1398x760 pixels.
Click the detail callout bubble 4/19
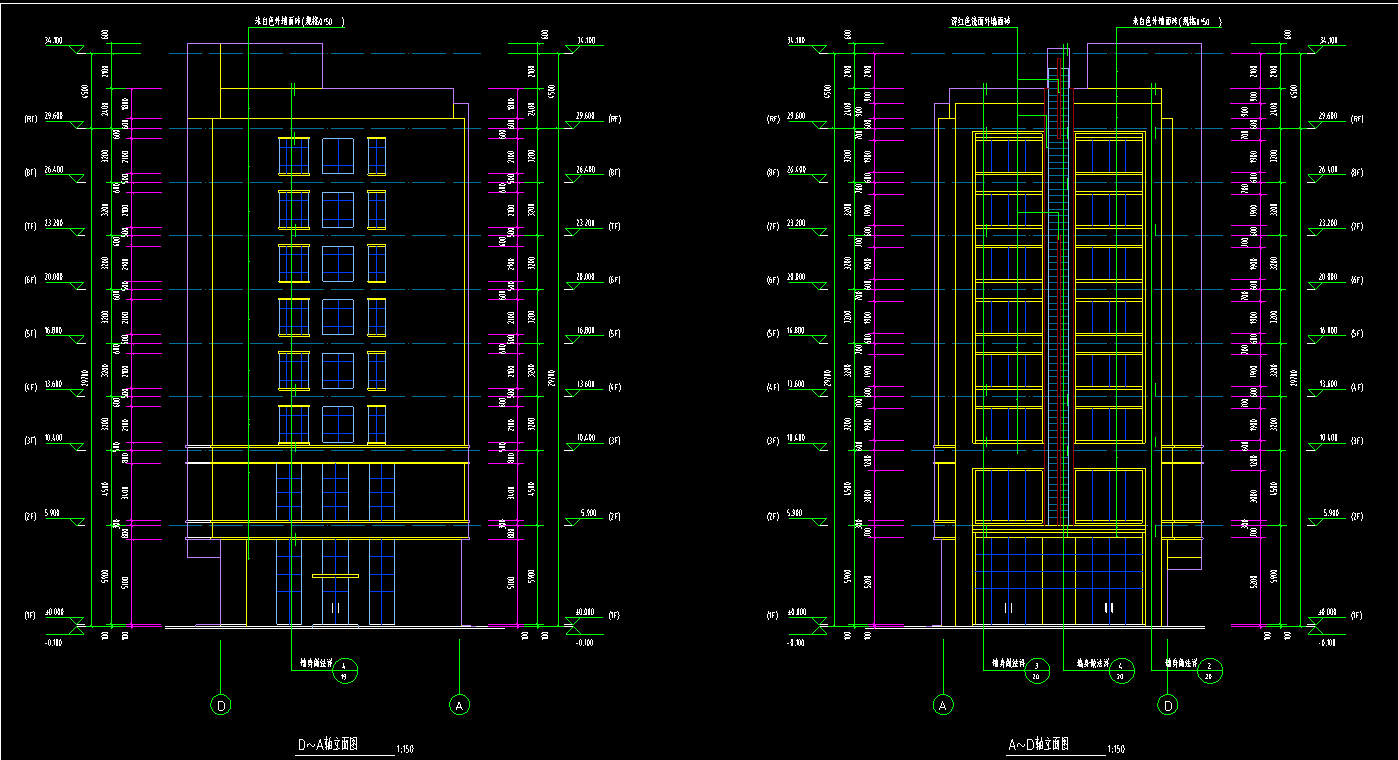(344, 669)
